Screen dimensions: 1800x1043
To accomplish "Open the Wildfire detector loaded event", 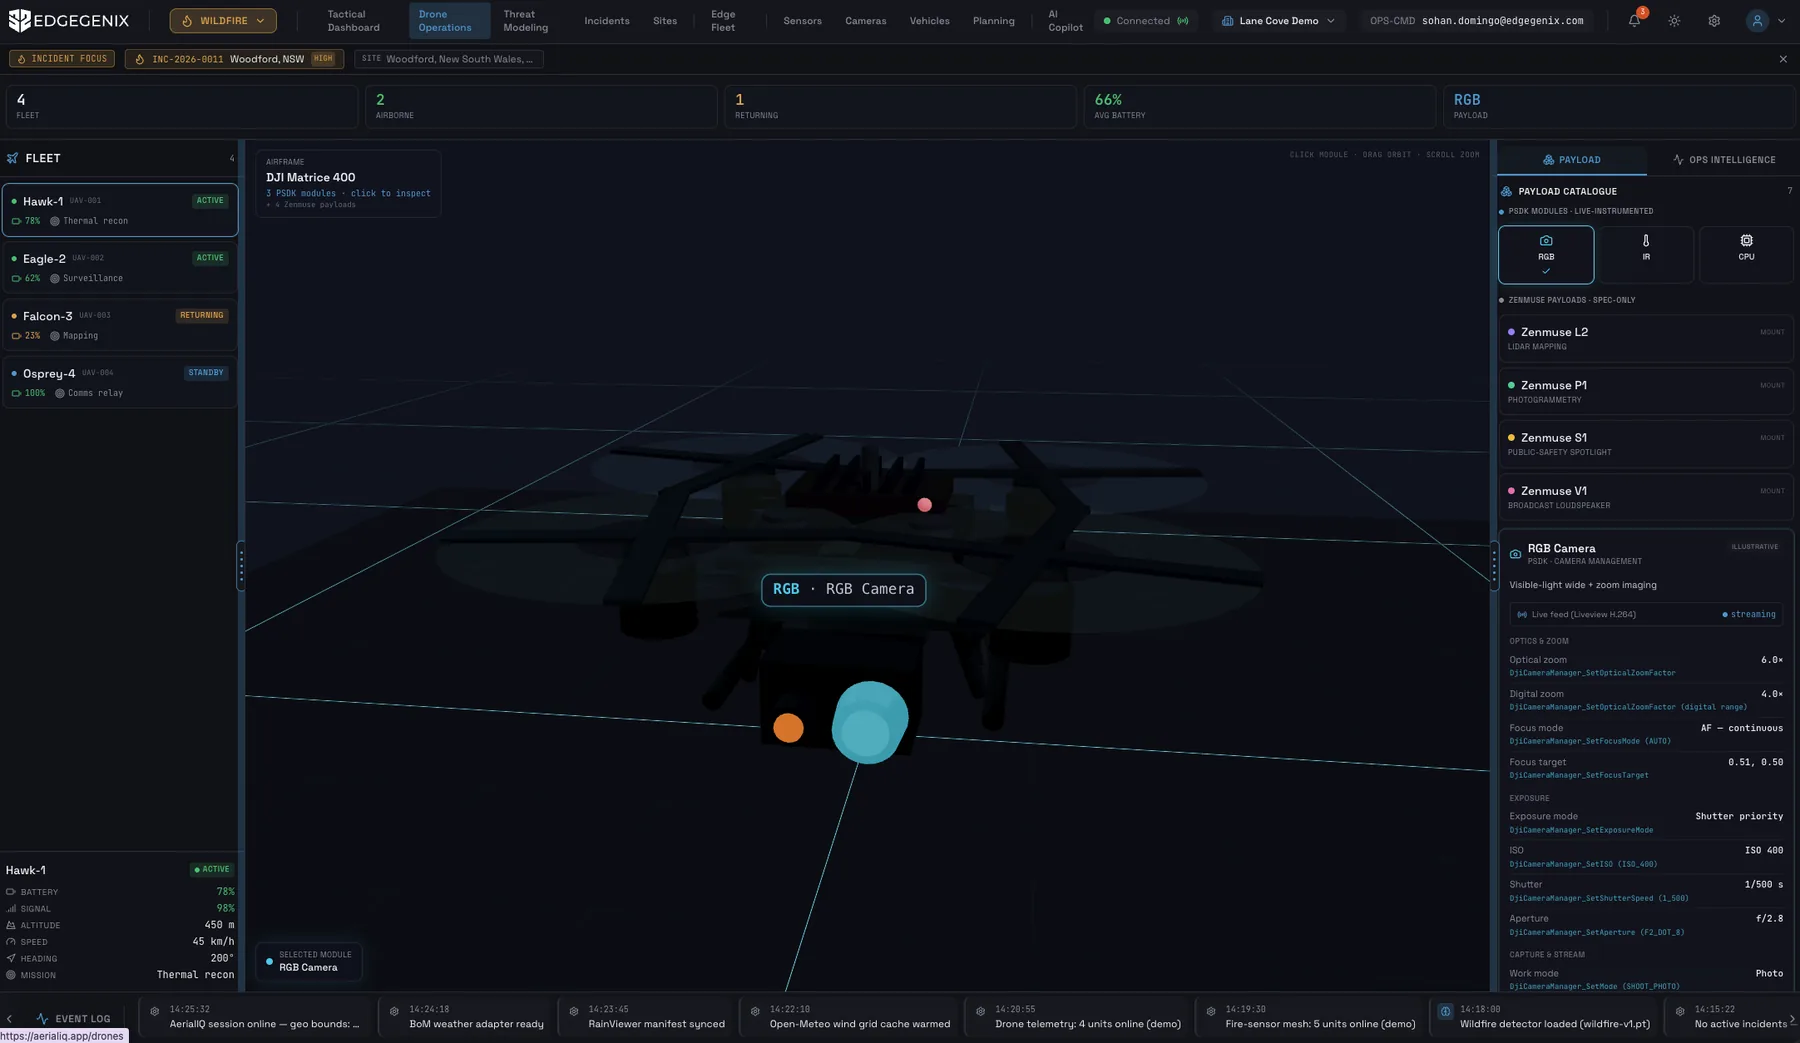I will point(1545,1017).
